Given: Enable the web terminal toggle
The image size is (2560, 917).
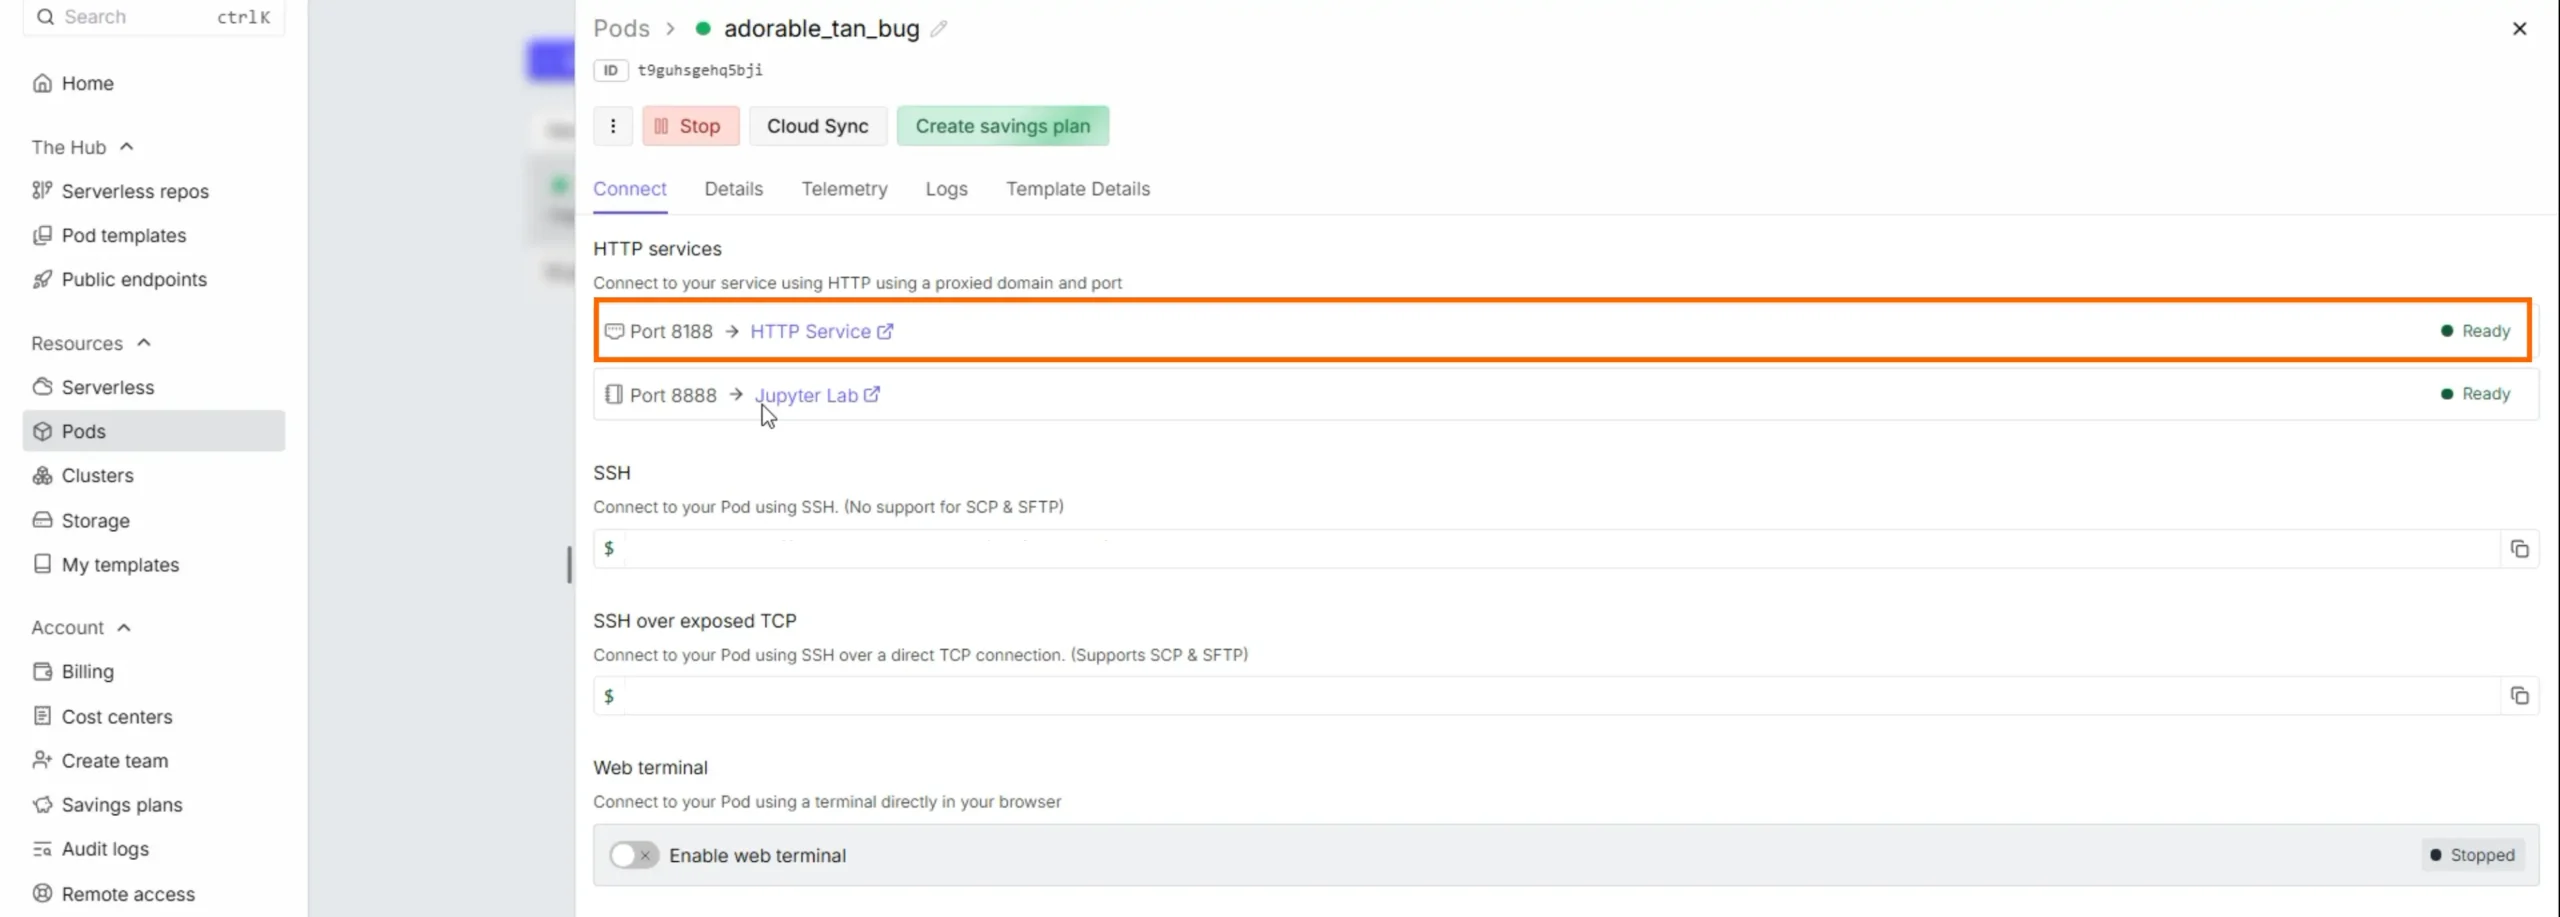Looking at the screenshot, I should pyautogui.click(x=634, y=855).
